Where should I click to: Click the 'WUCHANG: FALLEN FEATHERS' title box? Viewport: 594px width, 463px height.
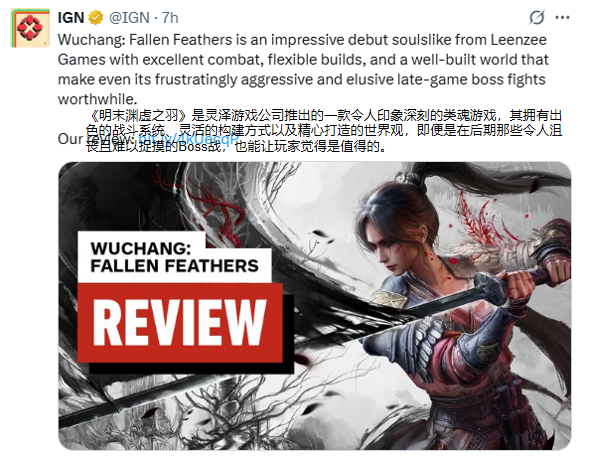174,257
